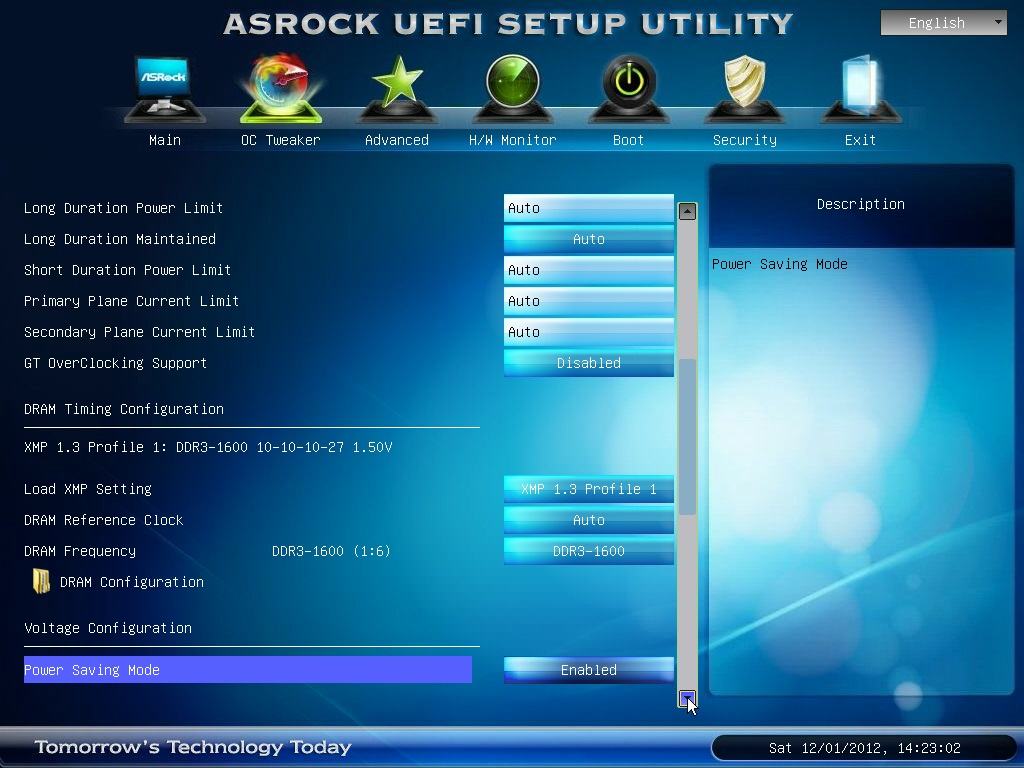Click the ASRock UEFI Setup Utility title

tap(508, 24)
